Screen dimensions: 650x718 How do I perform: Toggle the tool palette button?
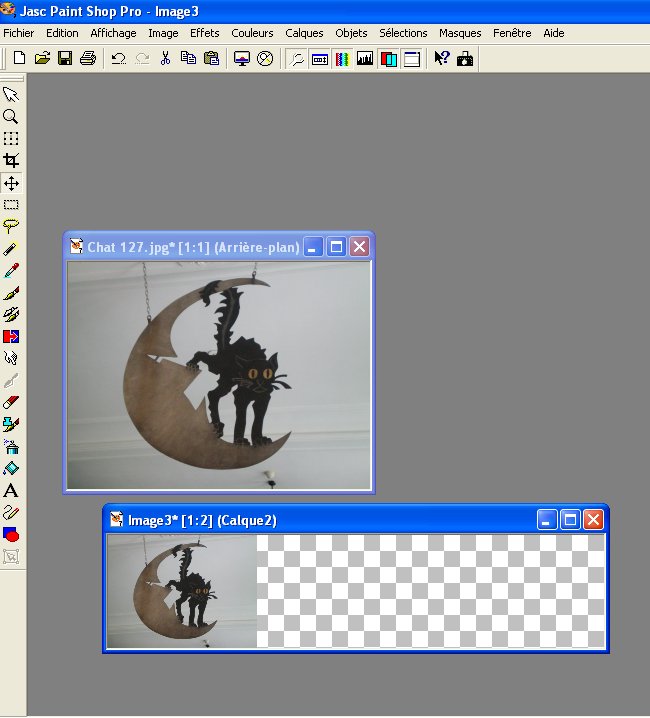297,59
